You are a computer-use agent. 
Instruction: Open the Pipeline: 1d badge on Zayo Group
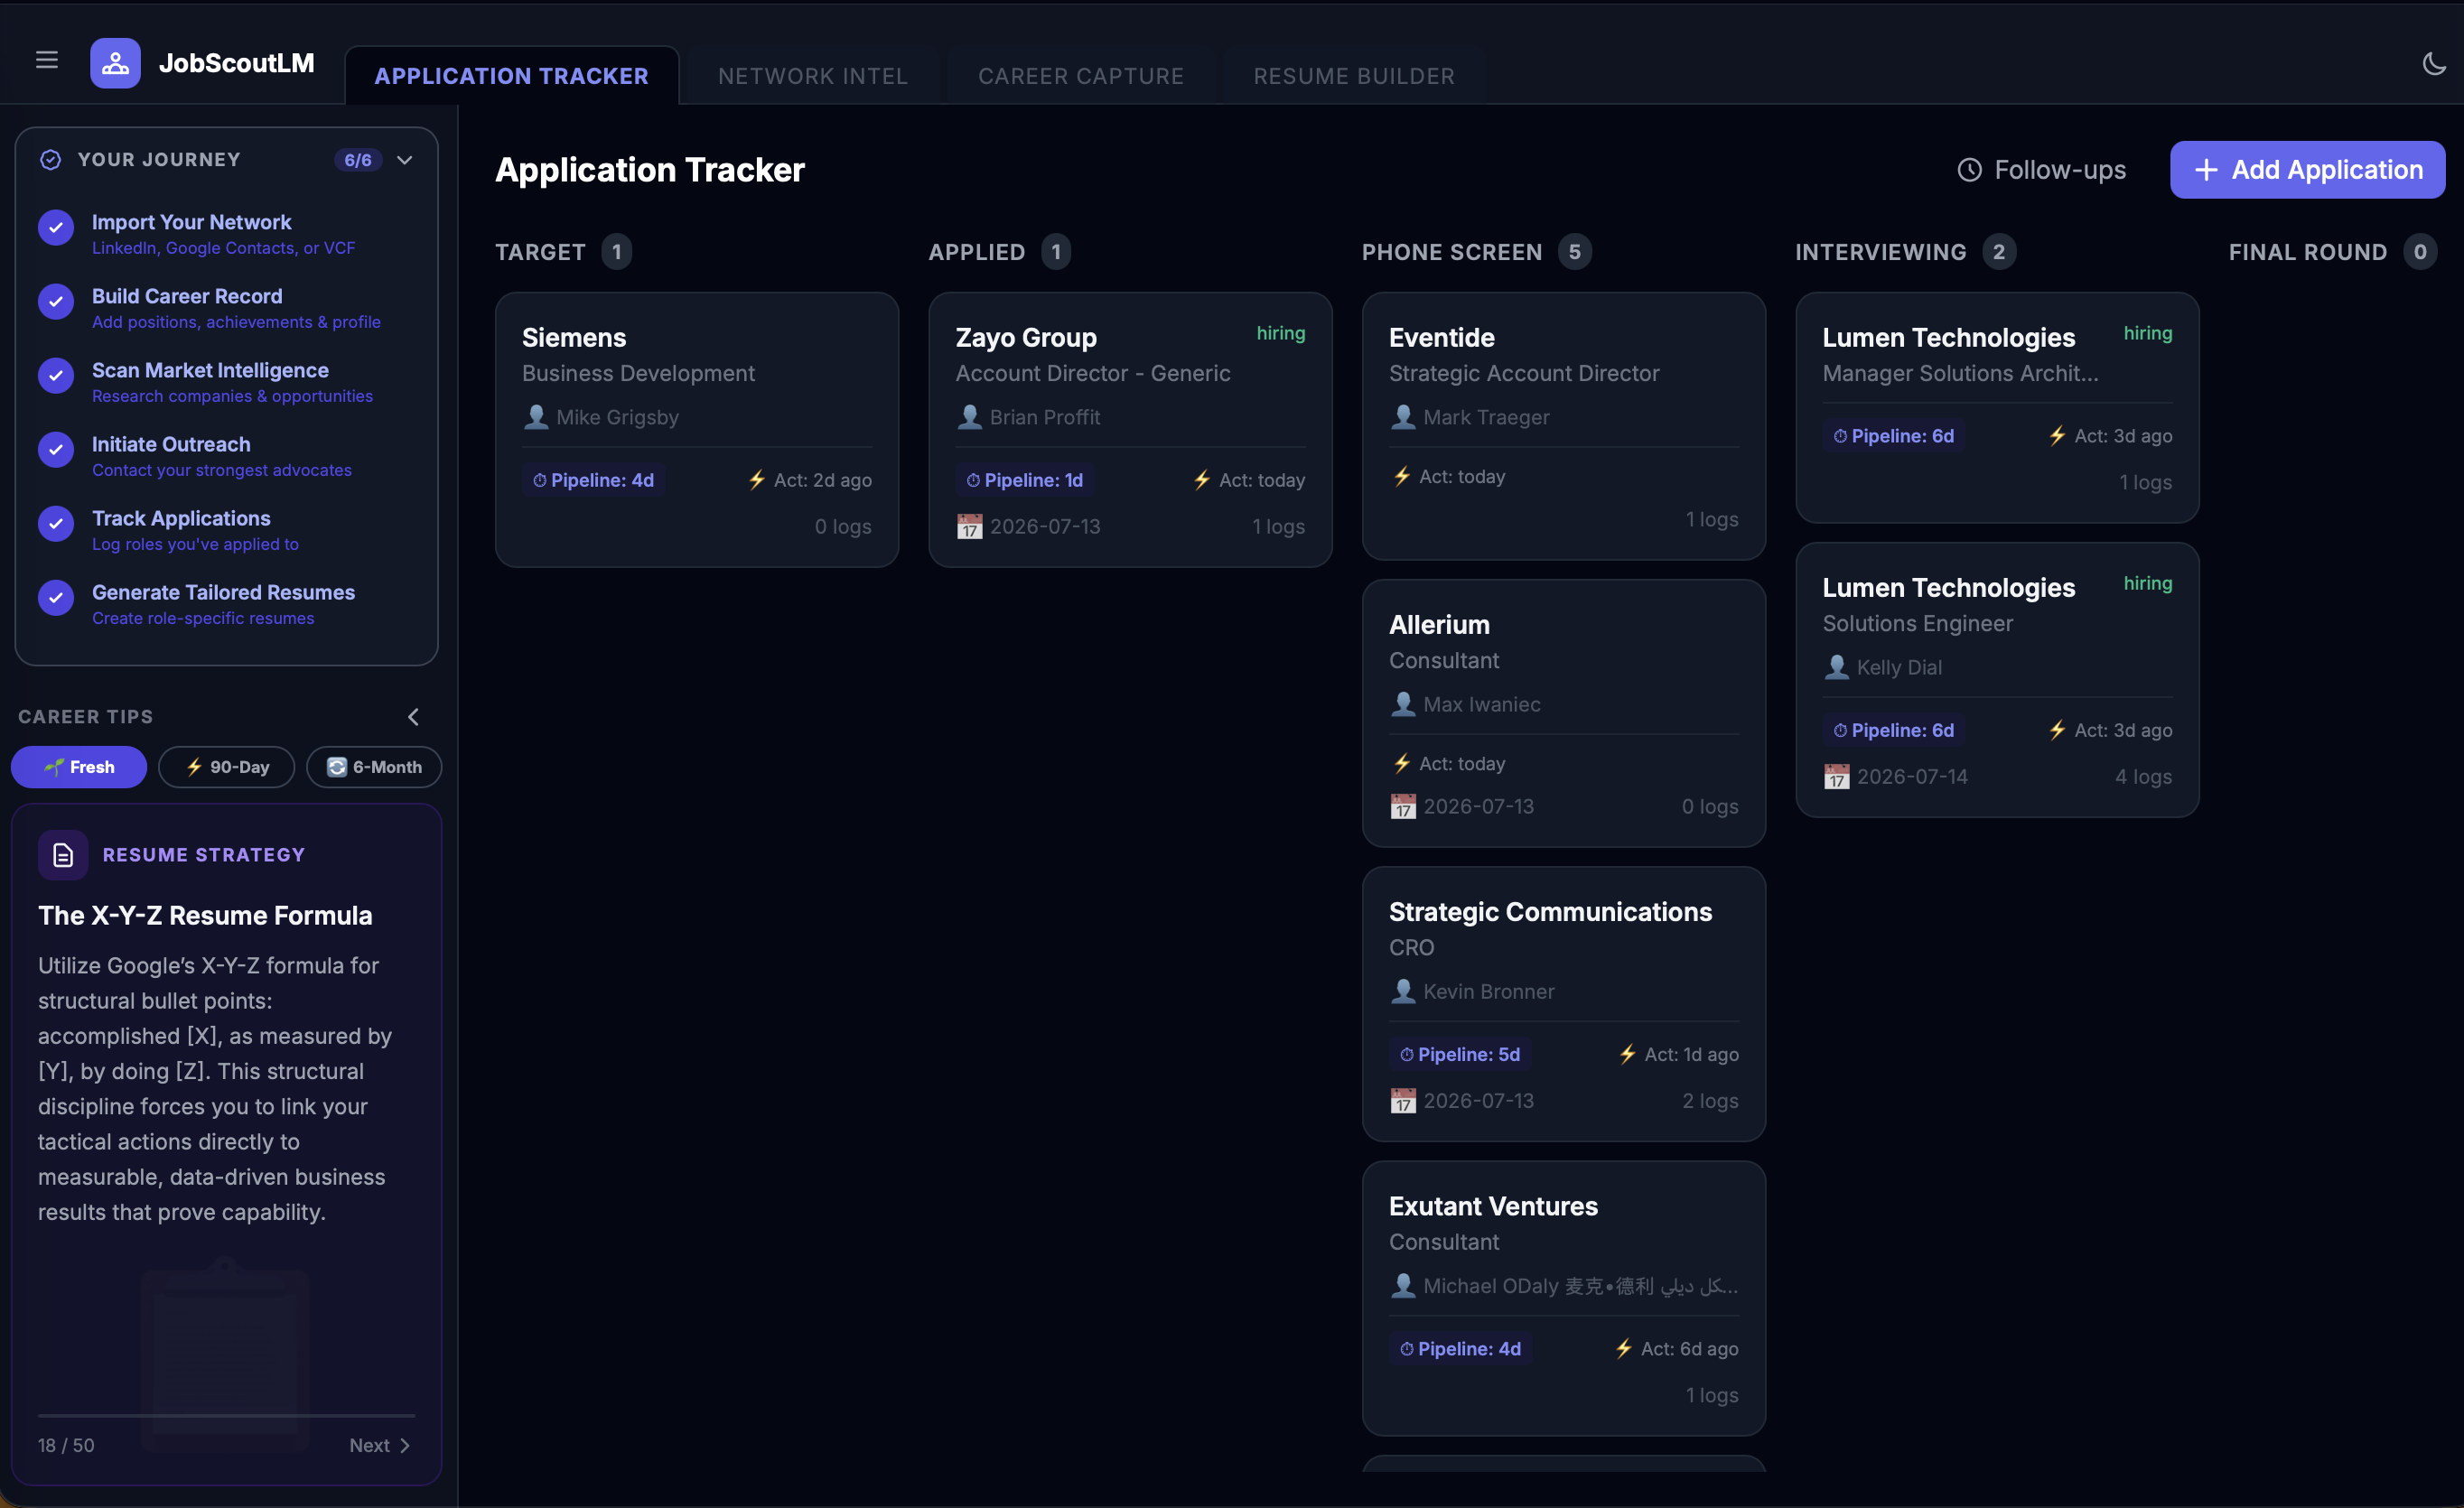(1025, 480)
